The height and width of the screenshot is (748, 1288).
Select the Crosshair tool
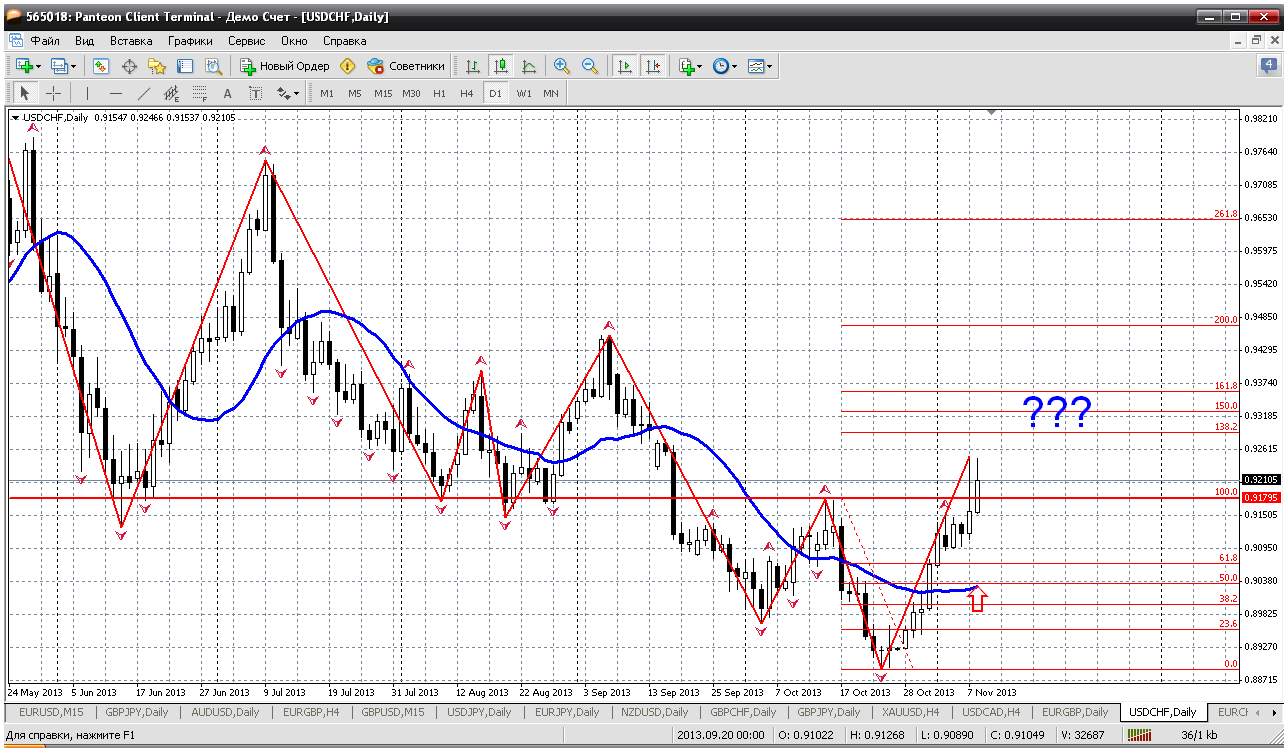pyautogui.click(x=53, y=93)
